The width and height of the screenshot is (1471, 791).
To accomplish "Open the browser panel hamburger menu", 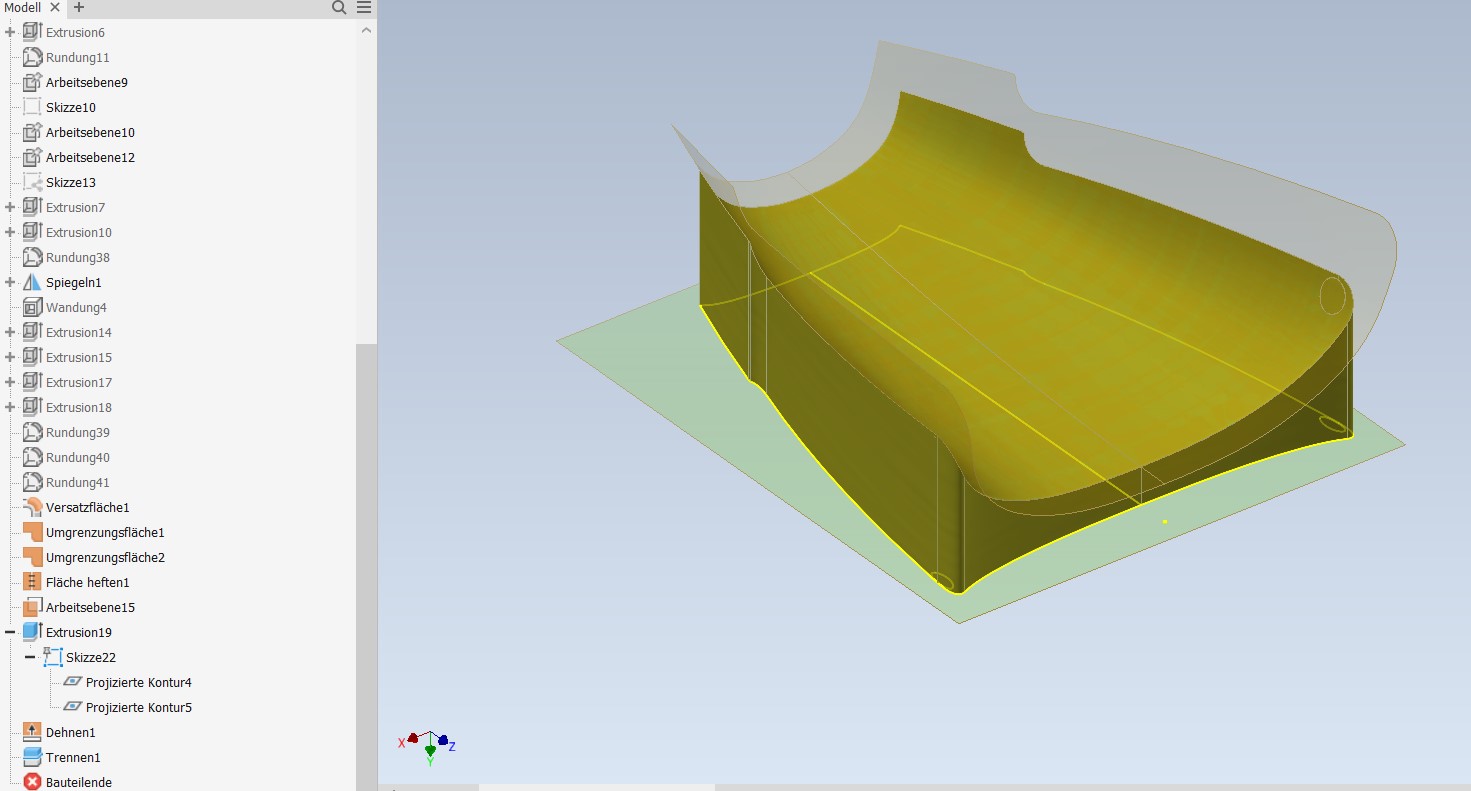I will coord(364,7).
